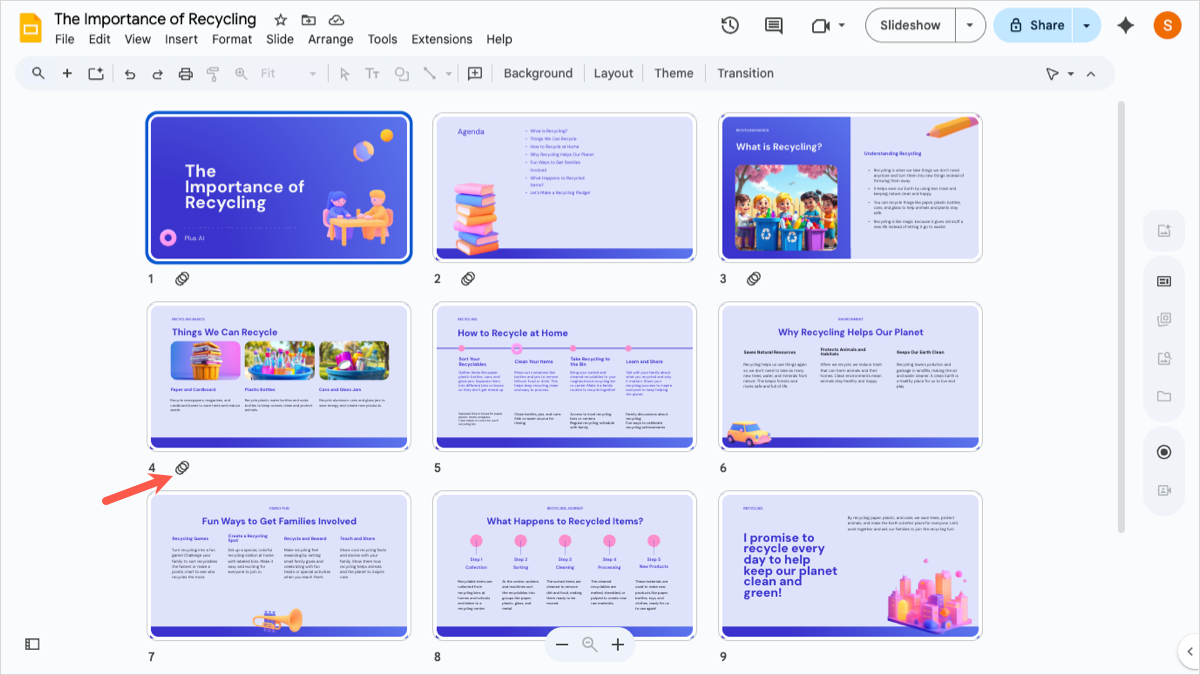Click the record button in side panel

point(1164,452)
